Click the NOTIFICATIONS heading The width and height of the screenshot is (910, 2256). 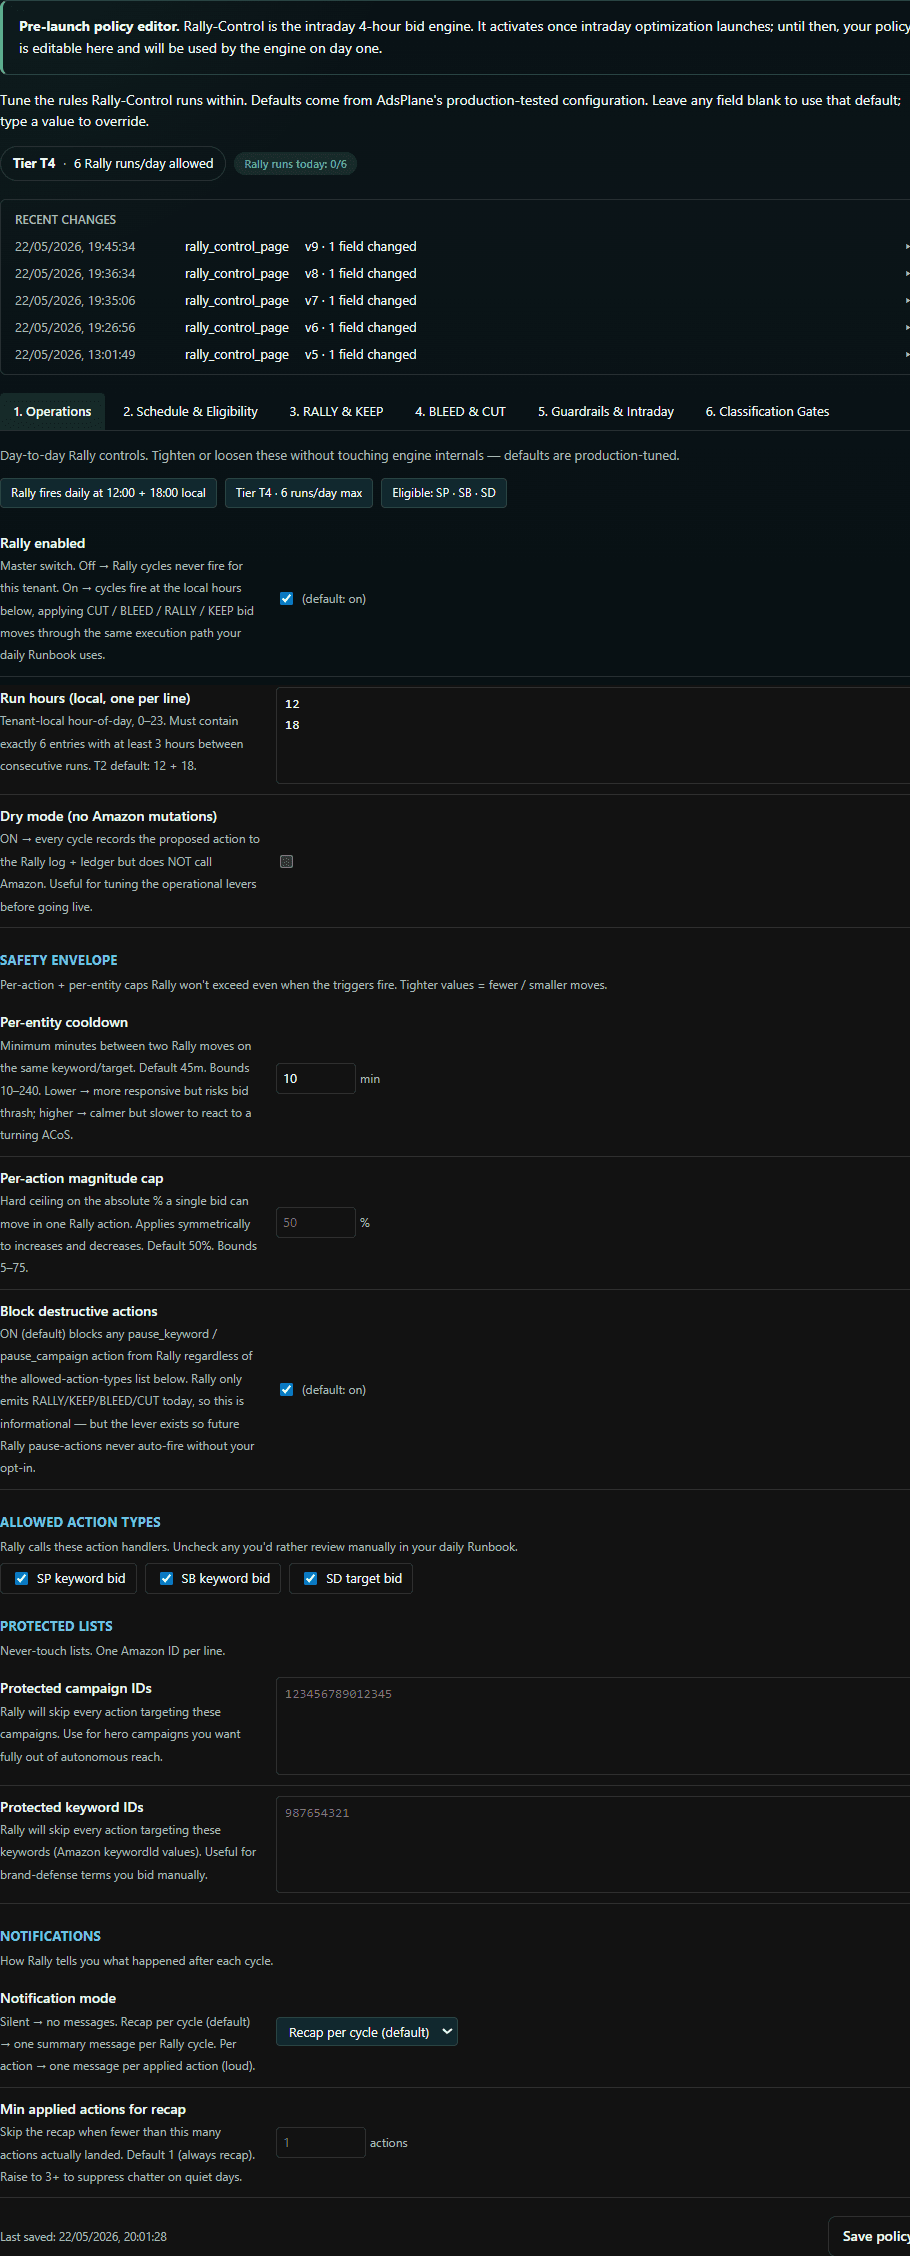point(50,1936)
